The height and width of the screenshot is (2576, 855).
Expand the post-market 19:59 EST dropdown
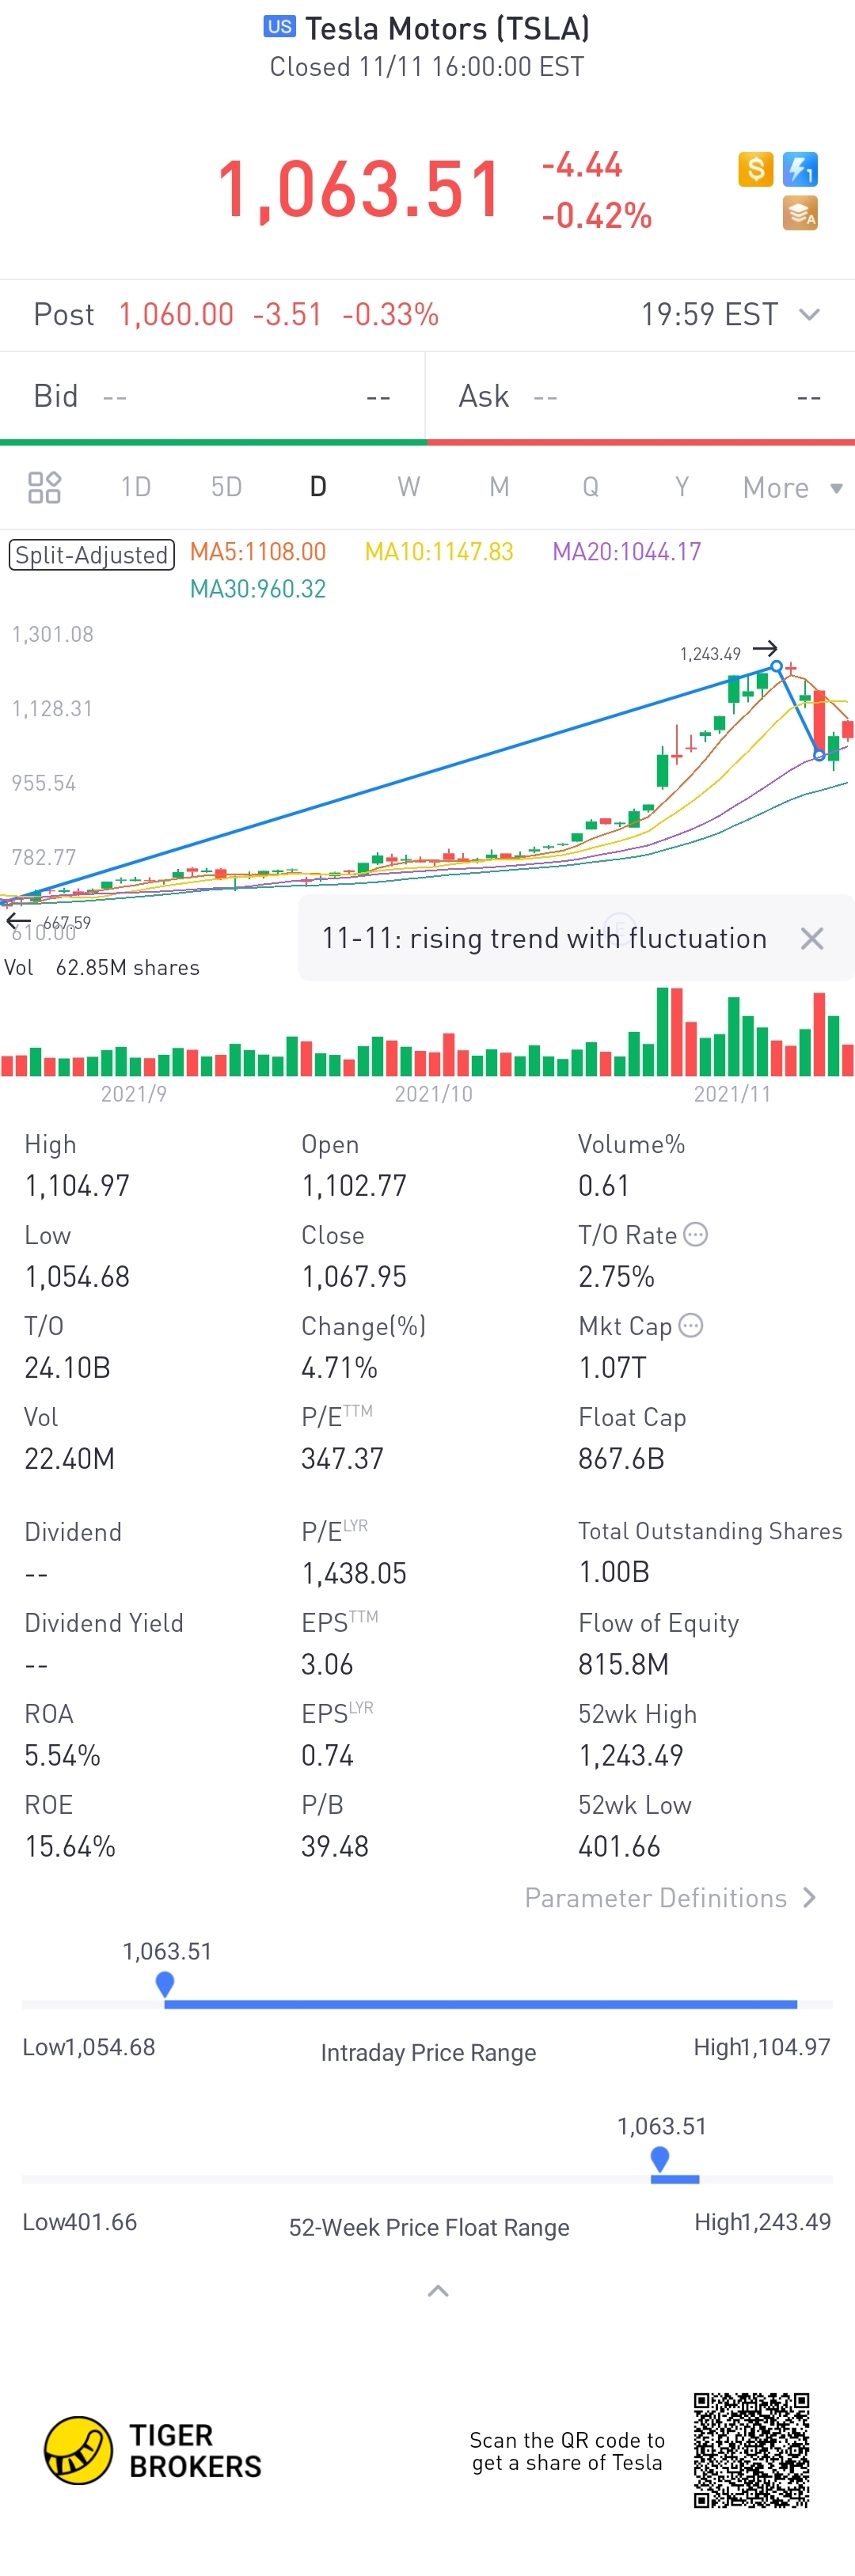pos(810,315)
